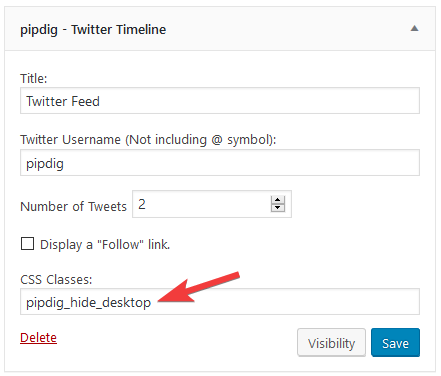The image size is (441, 376).
Task: Click the pipdig - Twitter Timeline header text
Action: pyautogui.click(x=93, y=30)
